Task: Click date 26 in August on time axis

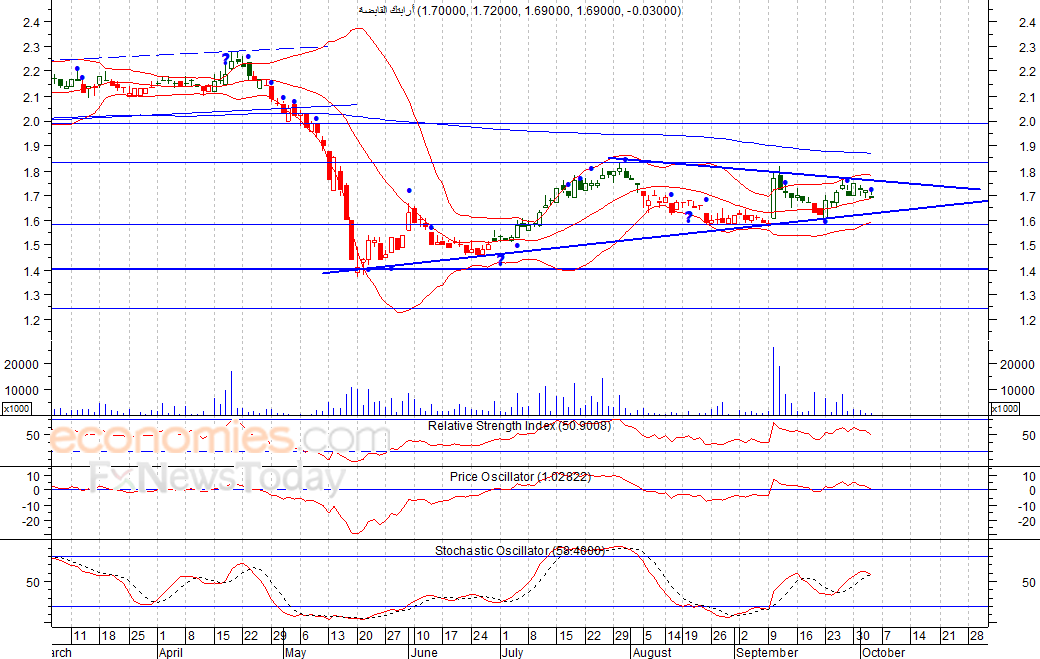Action: (720, 636)
